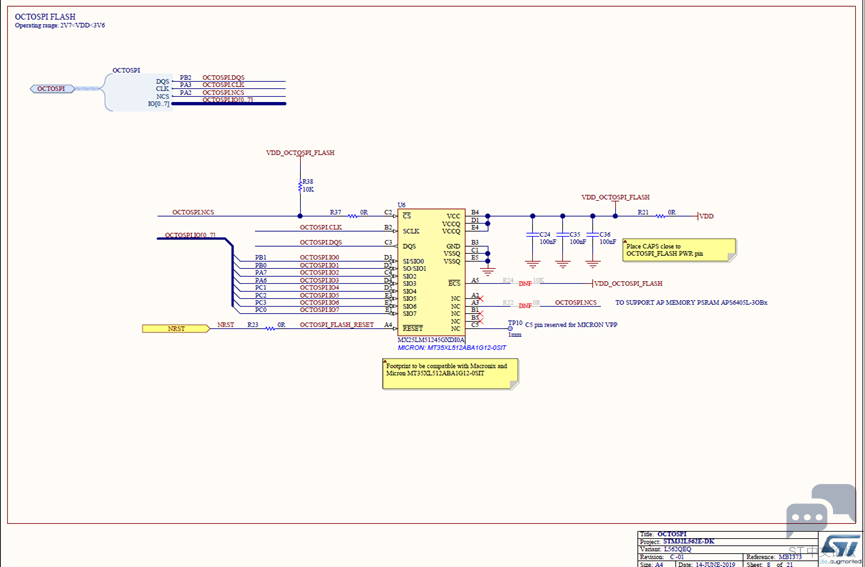
Task: Select the 'Title: OCTOSPI' title block field
Action: point(728,534)
